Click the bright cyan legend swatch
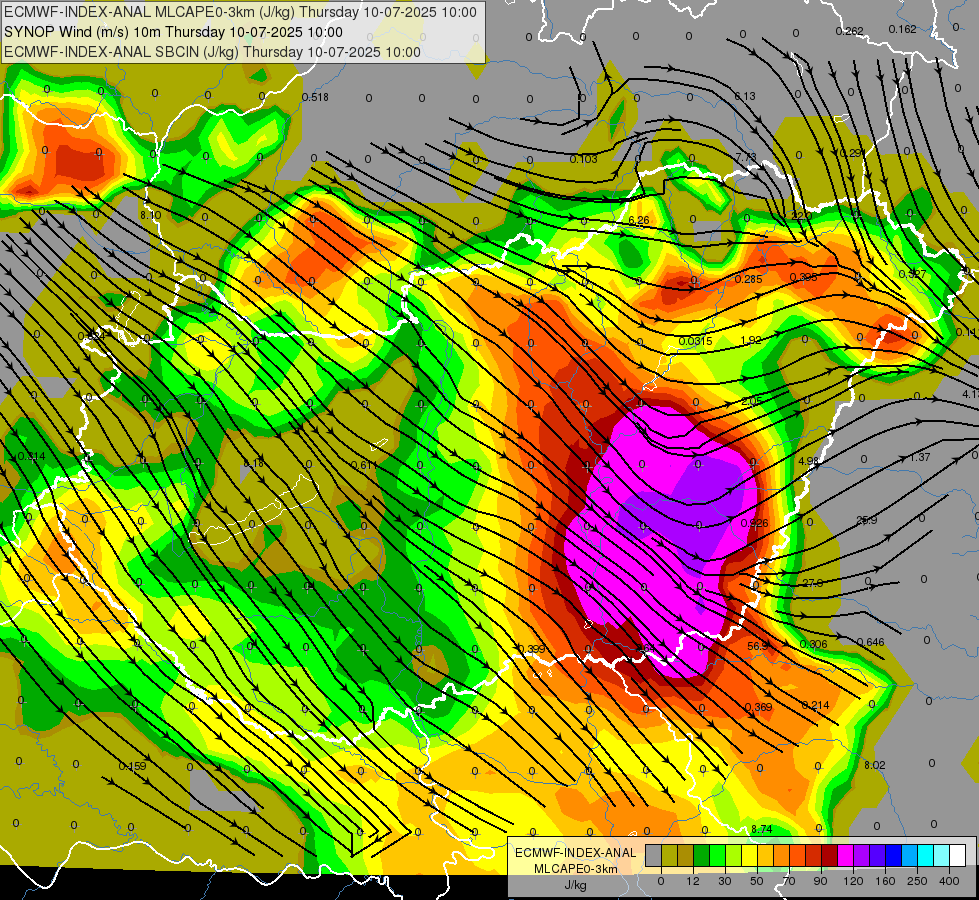979x900 pixels. pyautogui.click(x=926, y=855)
